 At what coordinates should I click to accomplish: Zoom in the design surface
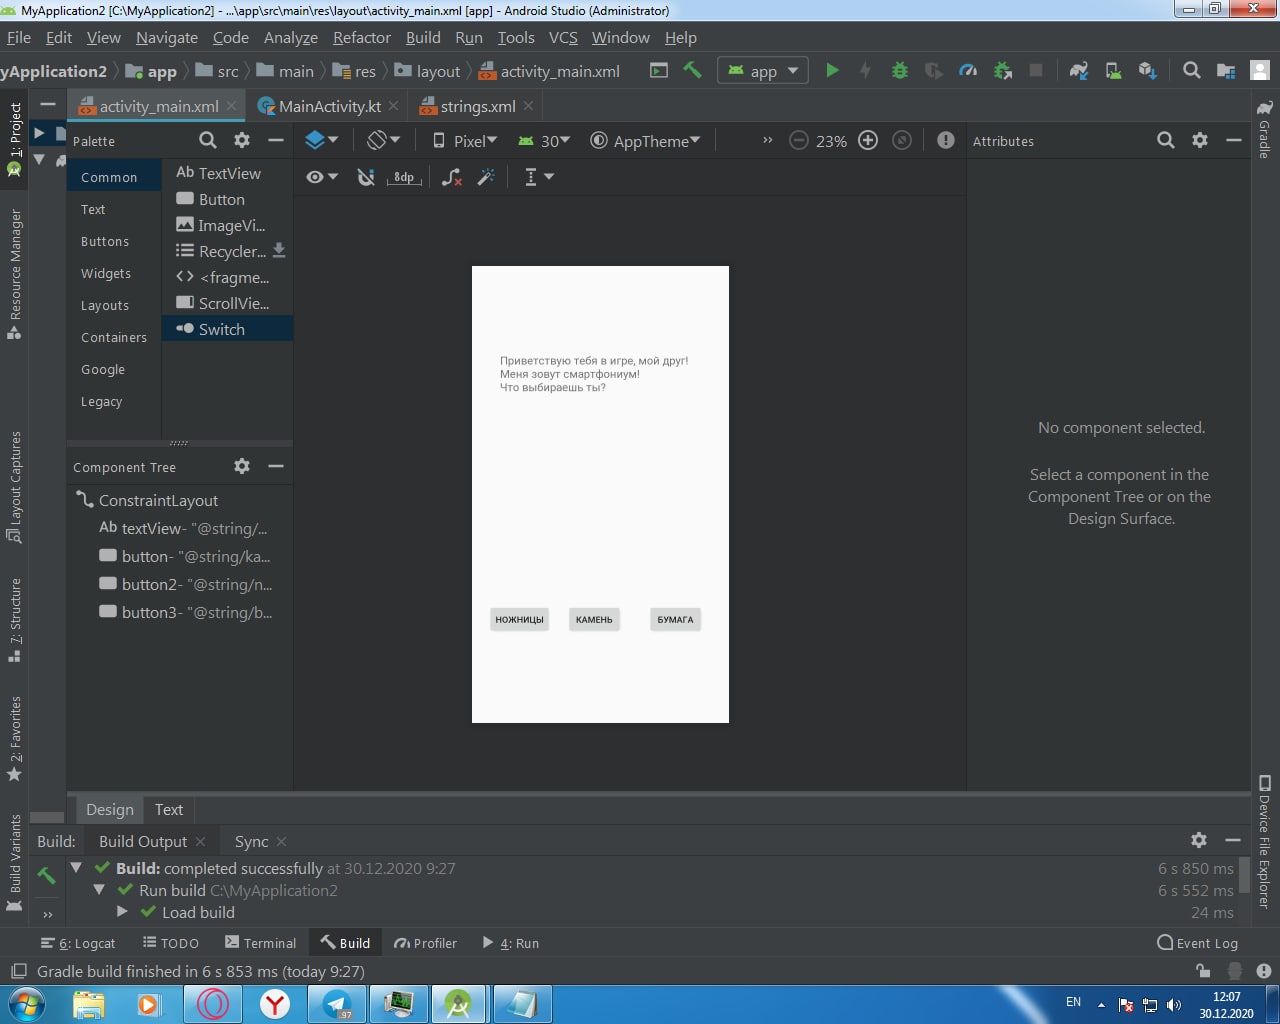[868, 141]
